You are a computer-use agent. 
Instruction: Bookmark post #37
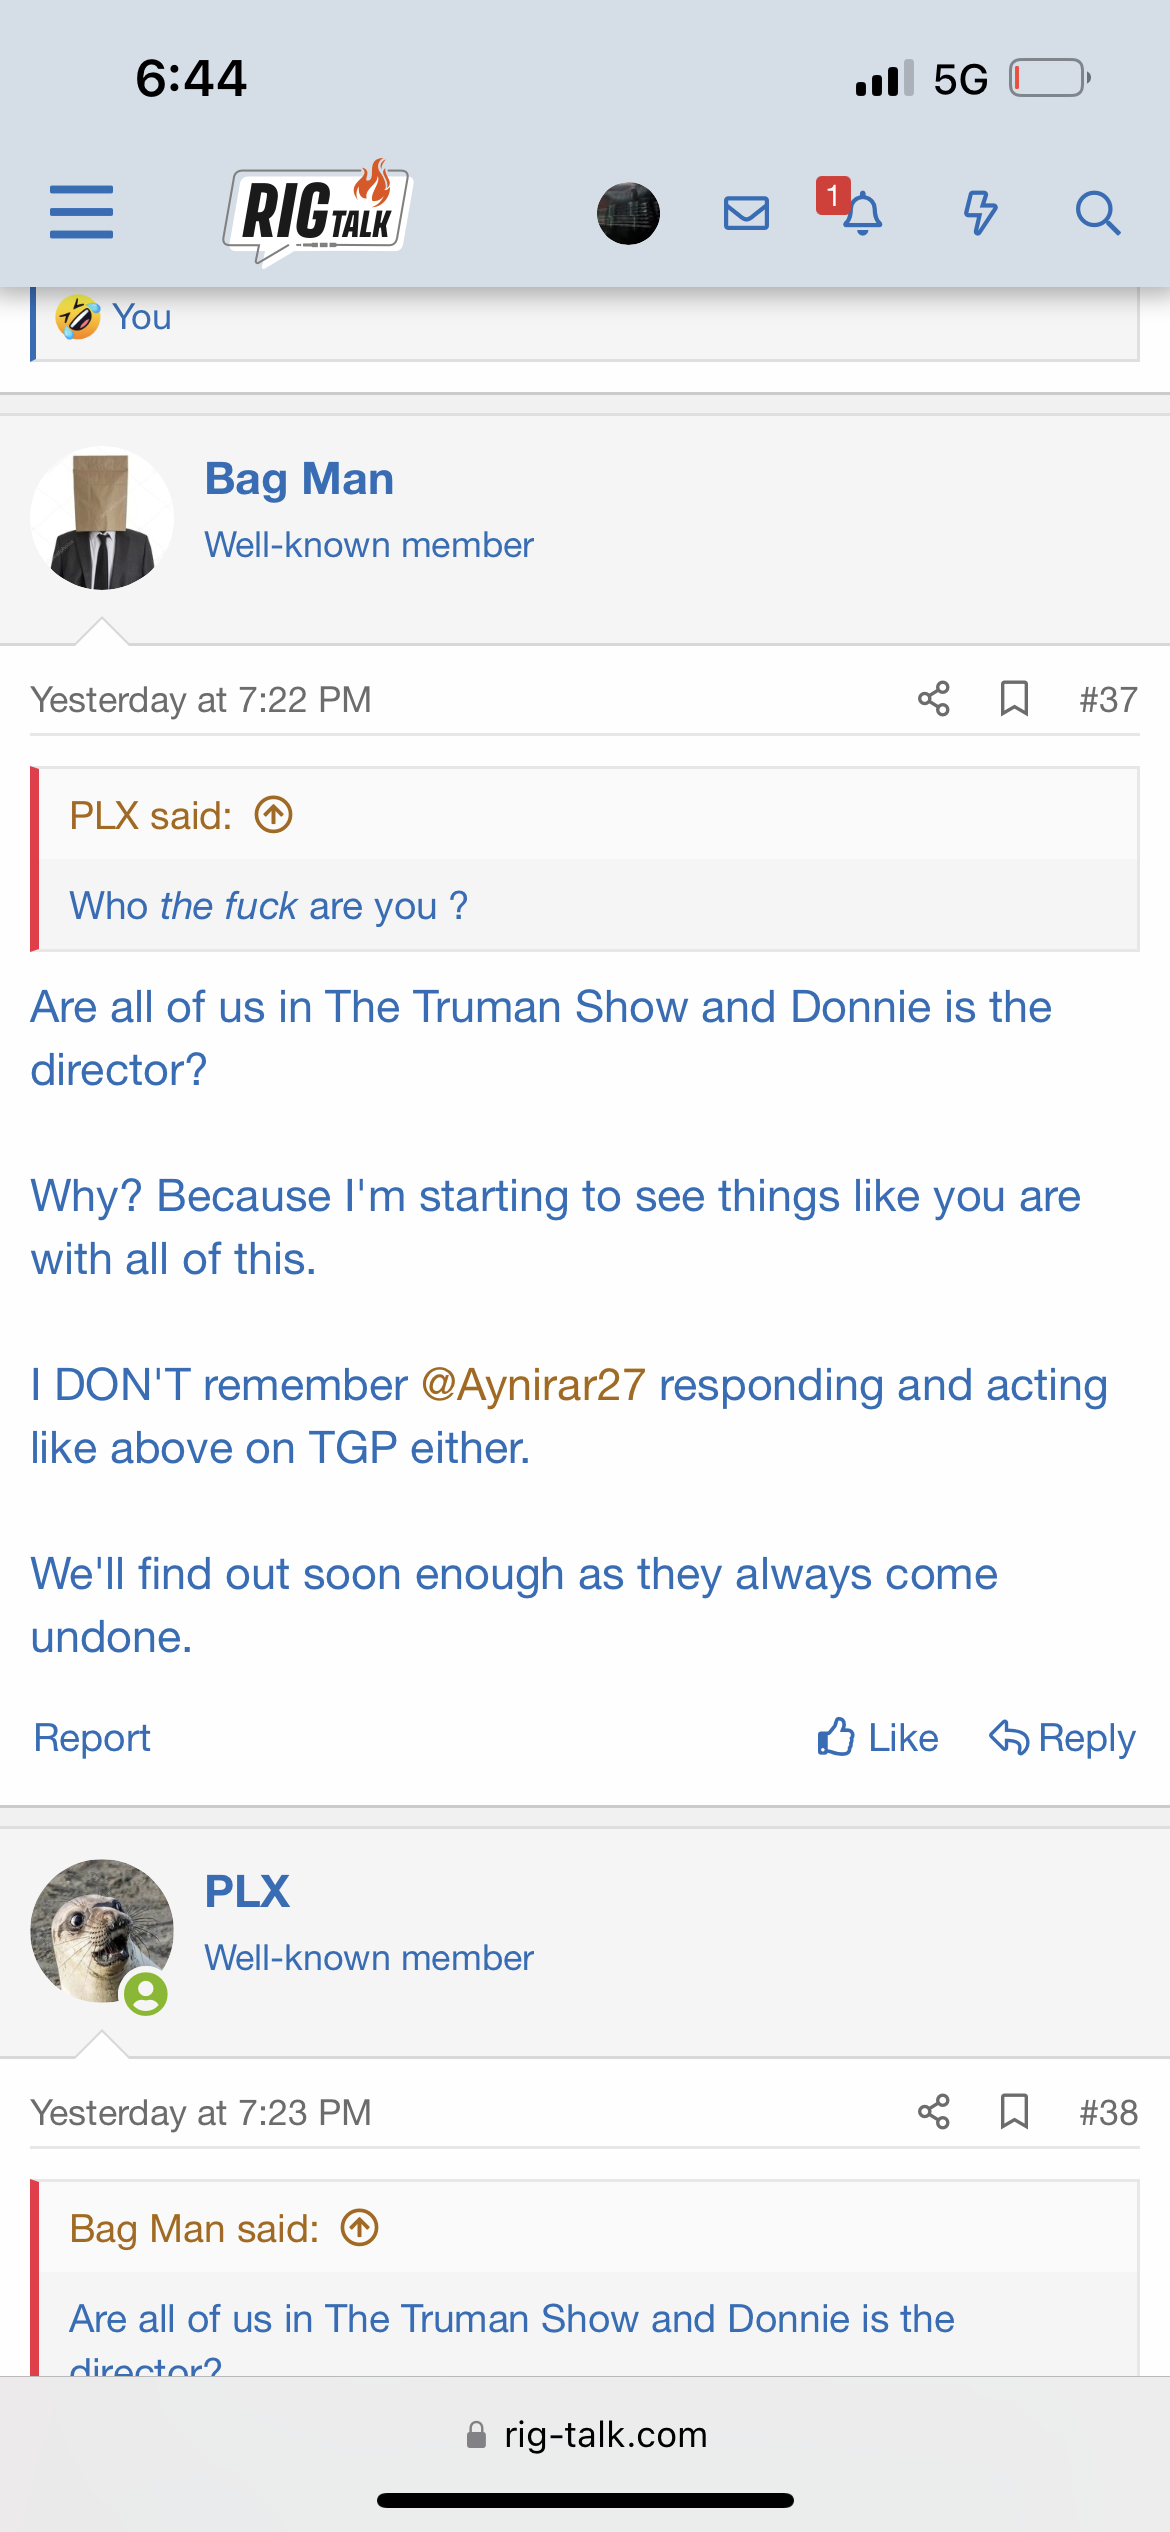click(x=1014, y=699)
